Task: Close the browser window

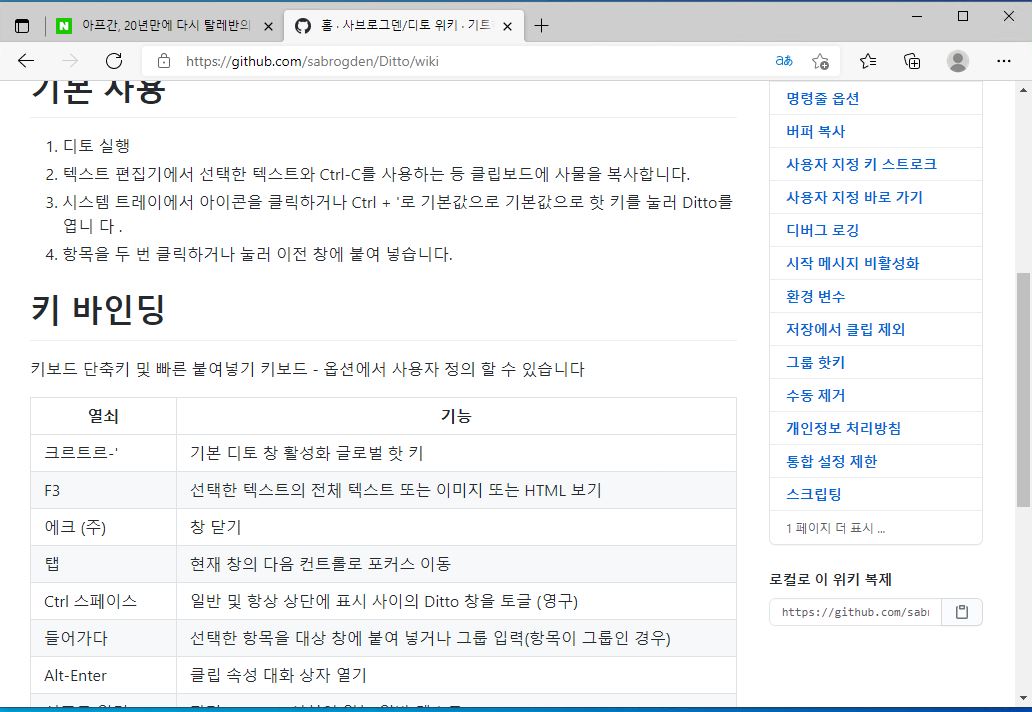Action: tap(1008, 16)
